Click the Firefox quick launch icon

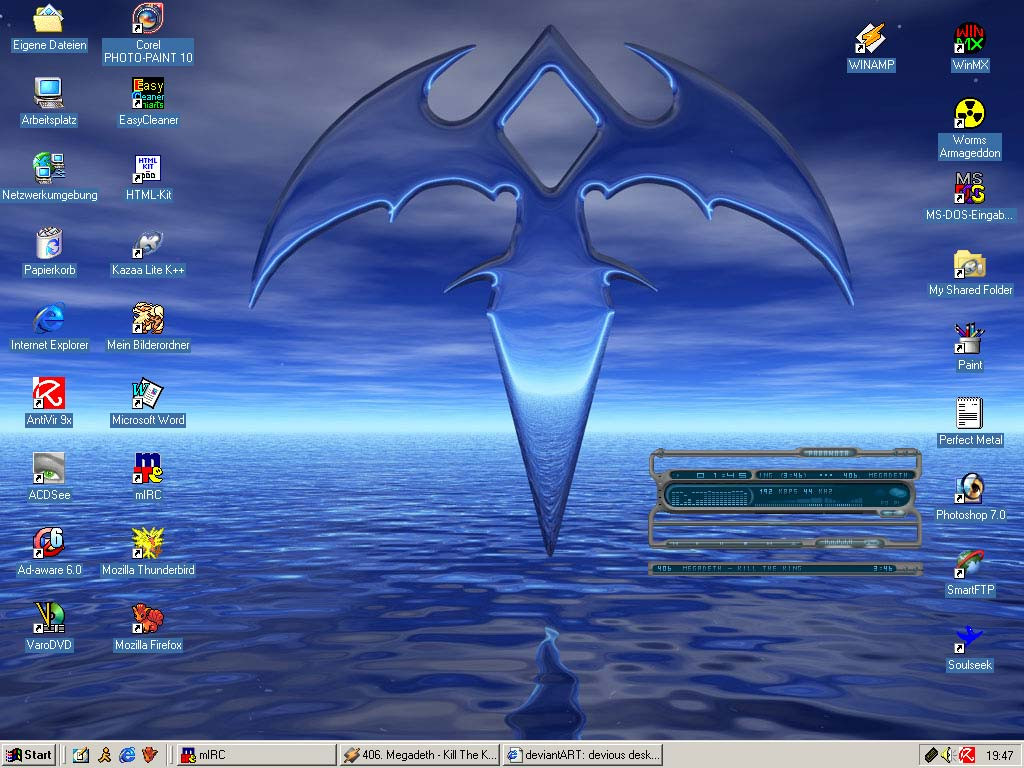[150, 755]
